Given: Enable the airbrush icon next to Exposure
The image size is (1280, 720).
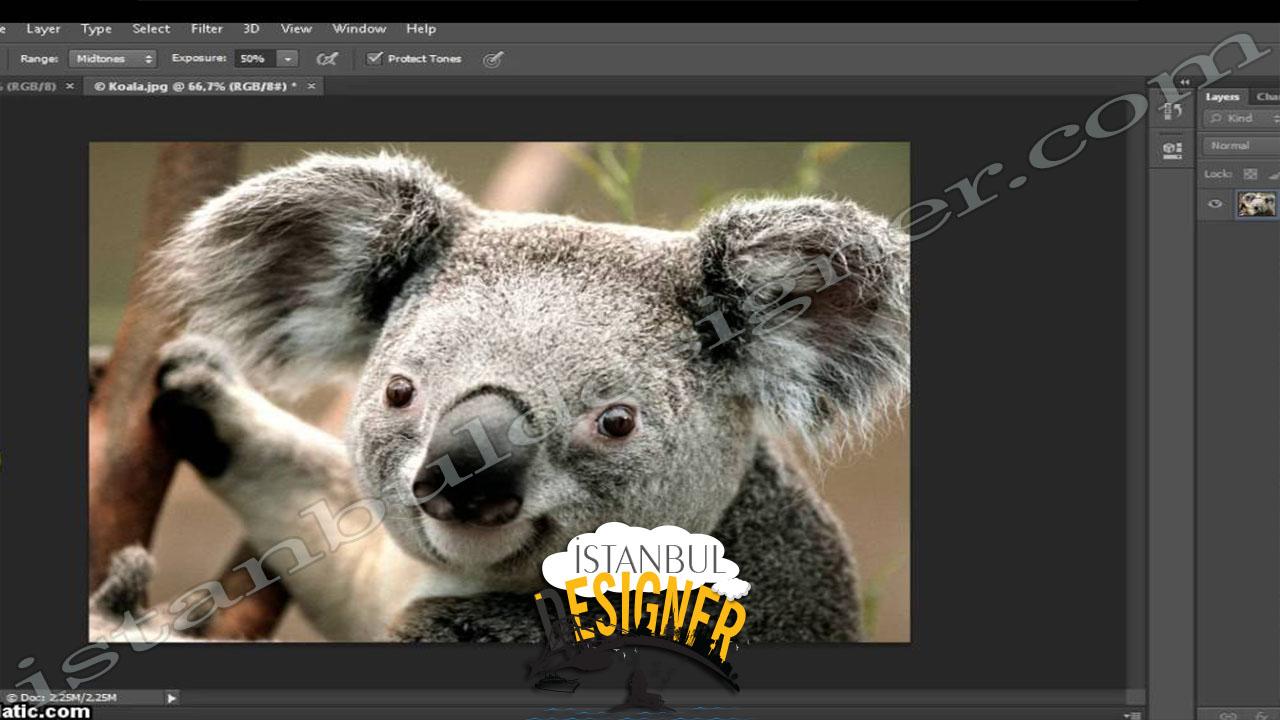Looking at the screenshot, I should coord(326,59).
